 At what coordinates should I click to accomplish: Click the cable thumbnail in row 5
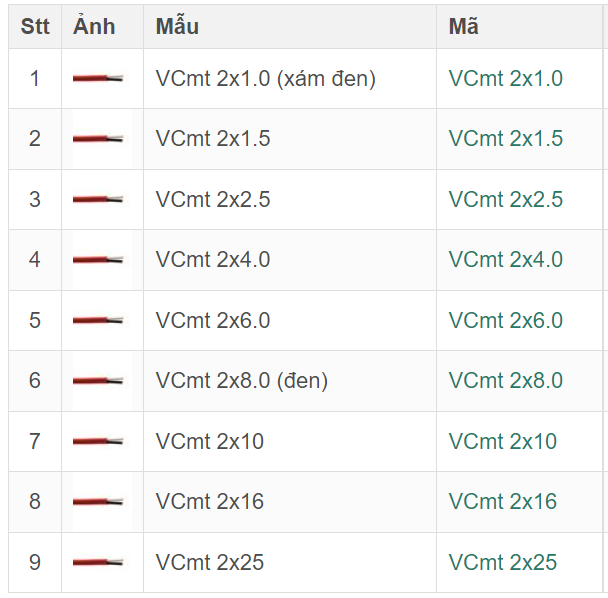pos(99,321)
